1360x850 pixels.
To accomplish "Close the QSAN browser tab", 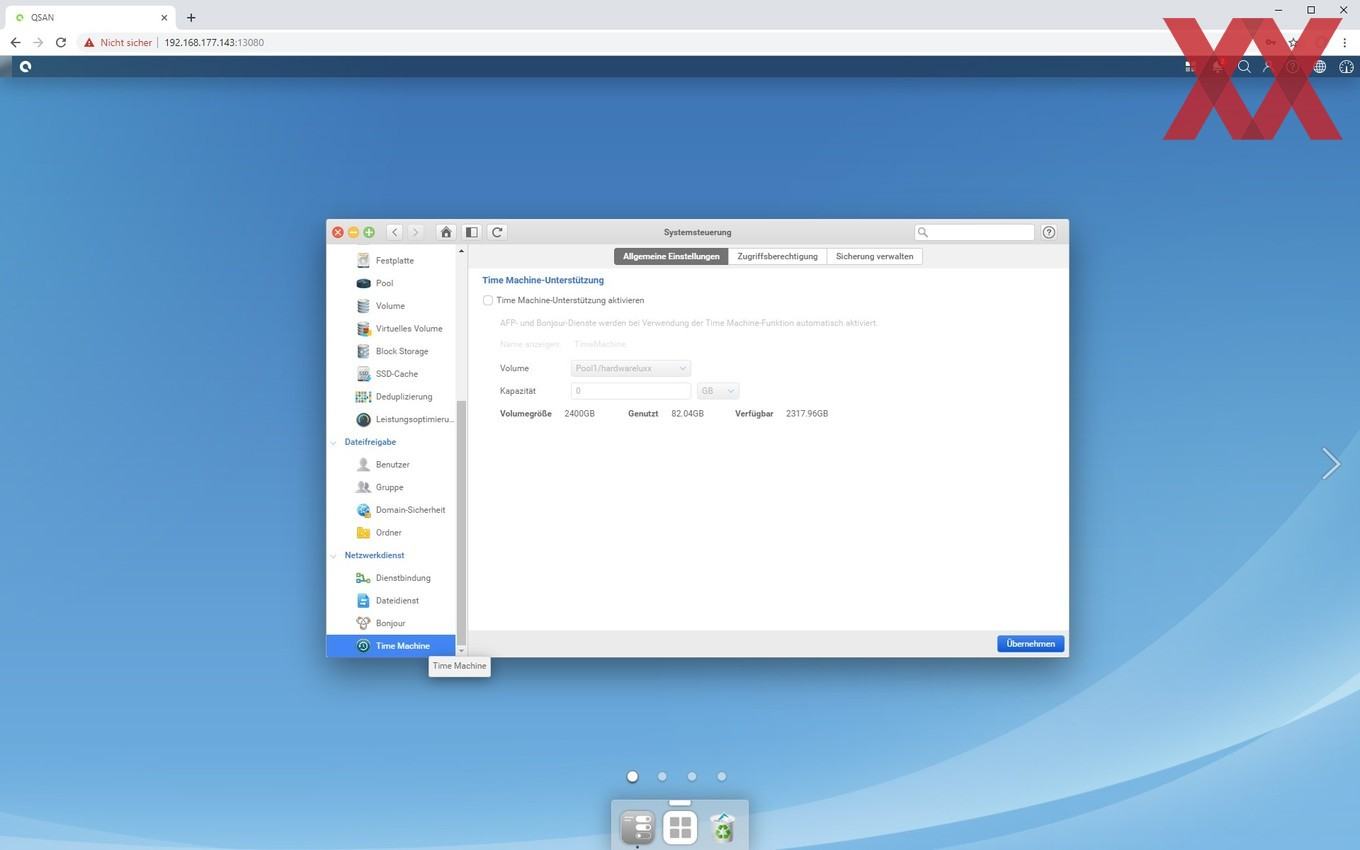I will [164, 17].
